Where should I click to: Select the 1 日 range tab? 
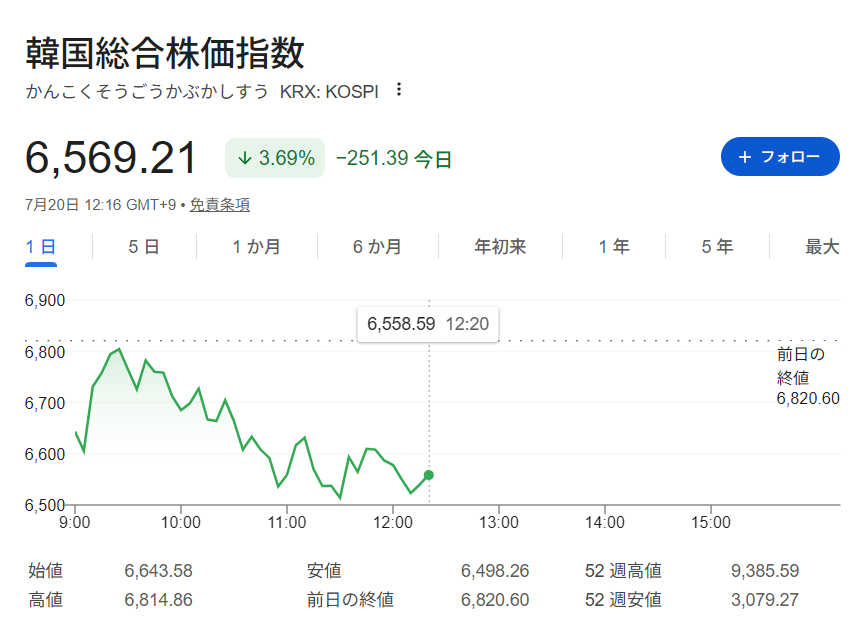click(x=41, y=247)
